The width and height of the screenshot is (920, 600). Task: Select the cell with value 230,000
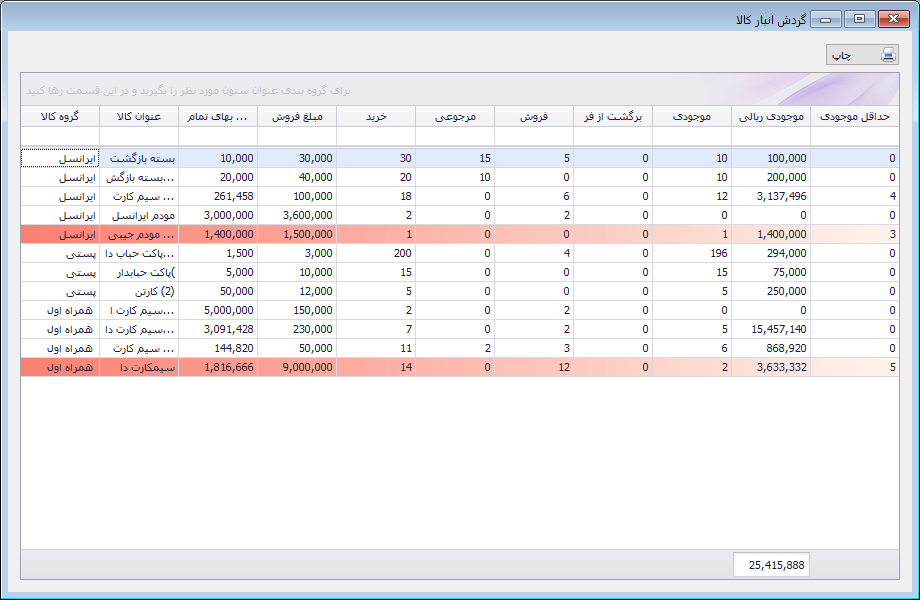tap(297, 330)
